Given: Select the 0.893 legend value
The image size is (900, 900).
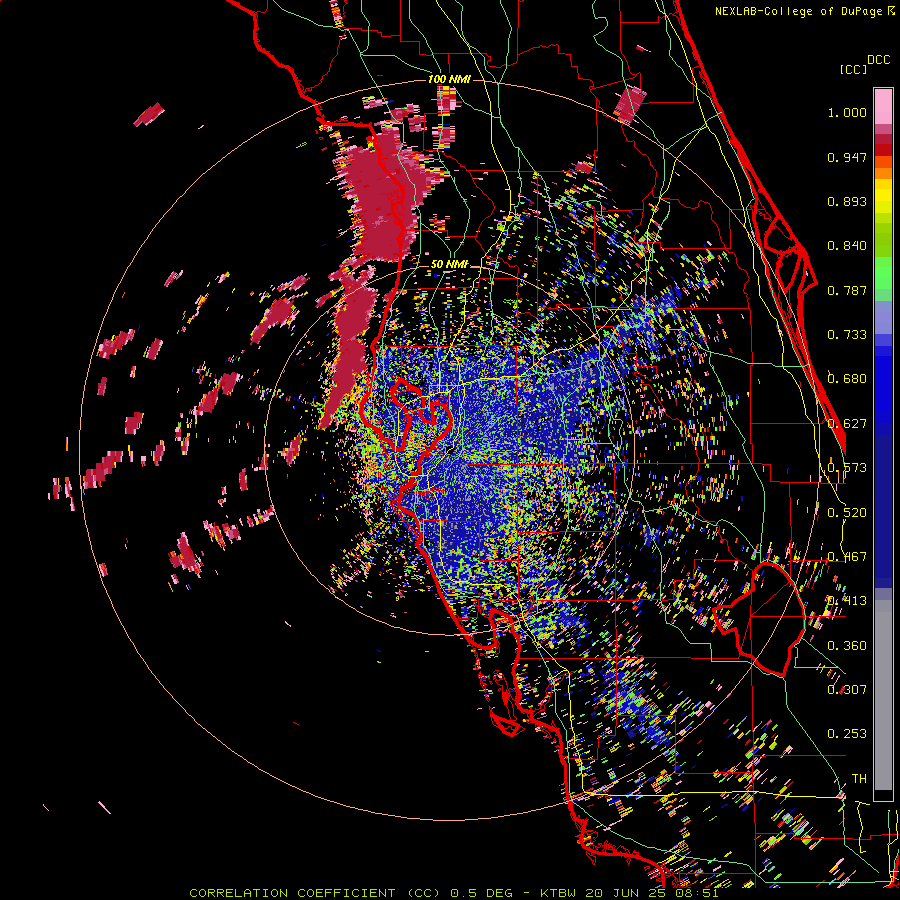Looking at the screenshot, I should click(x=847, y=201).
